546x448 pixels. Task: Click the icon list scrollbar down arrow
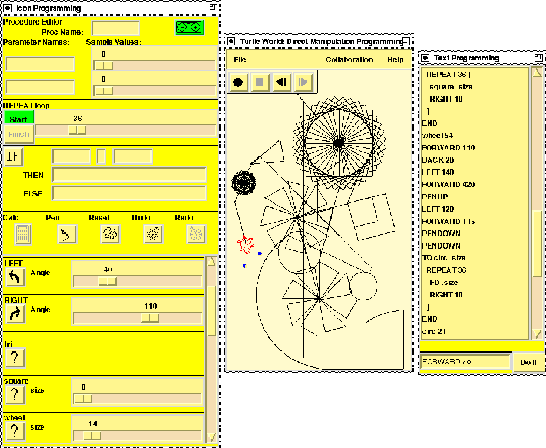(211, 437)
